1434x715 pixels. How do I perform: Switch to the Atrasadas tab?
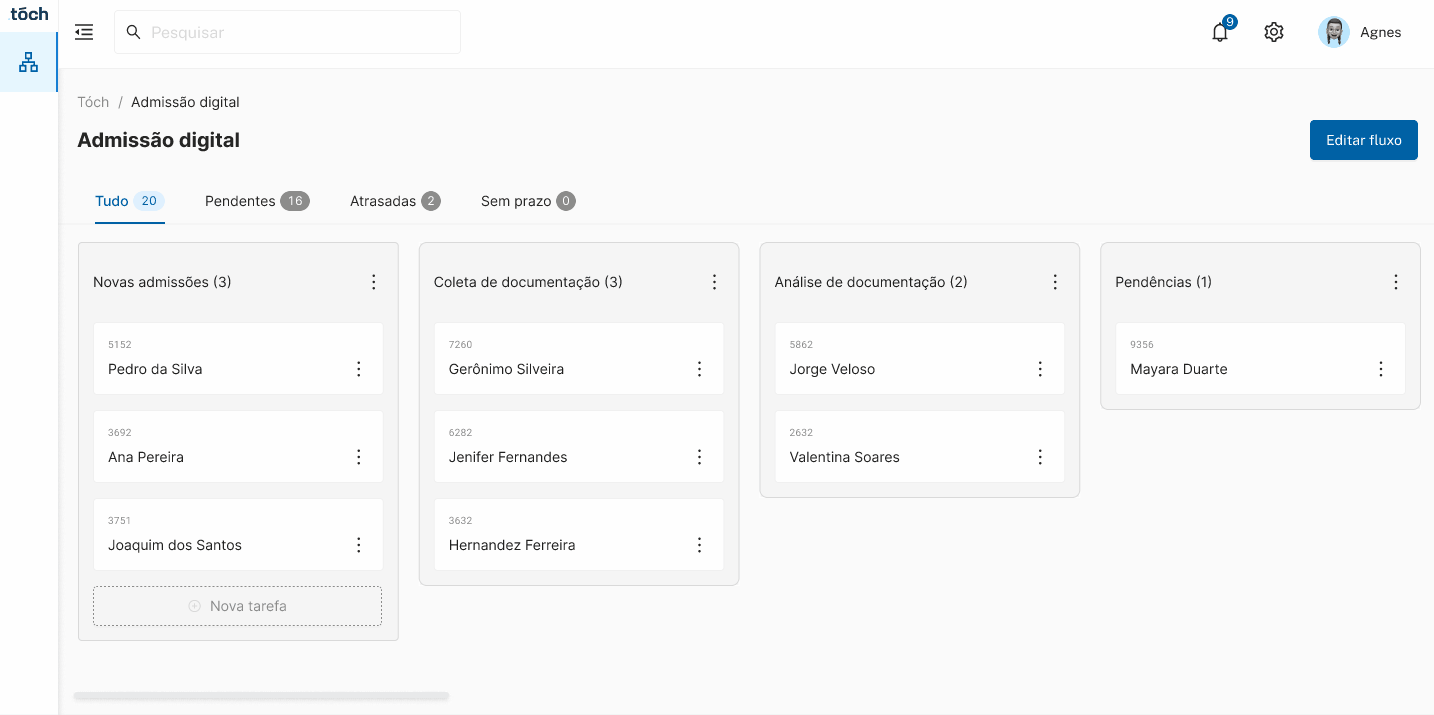[395, 201]
